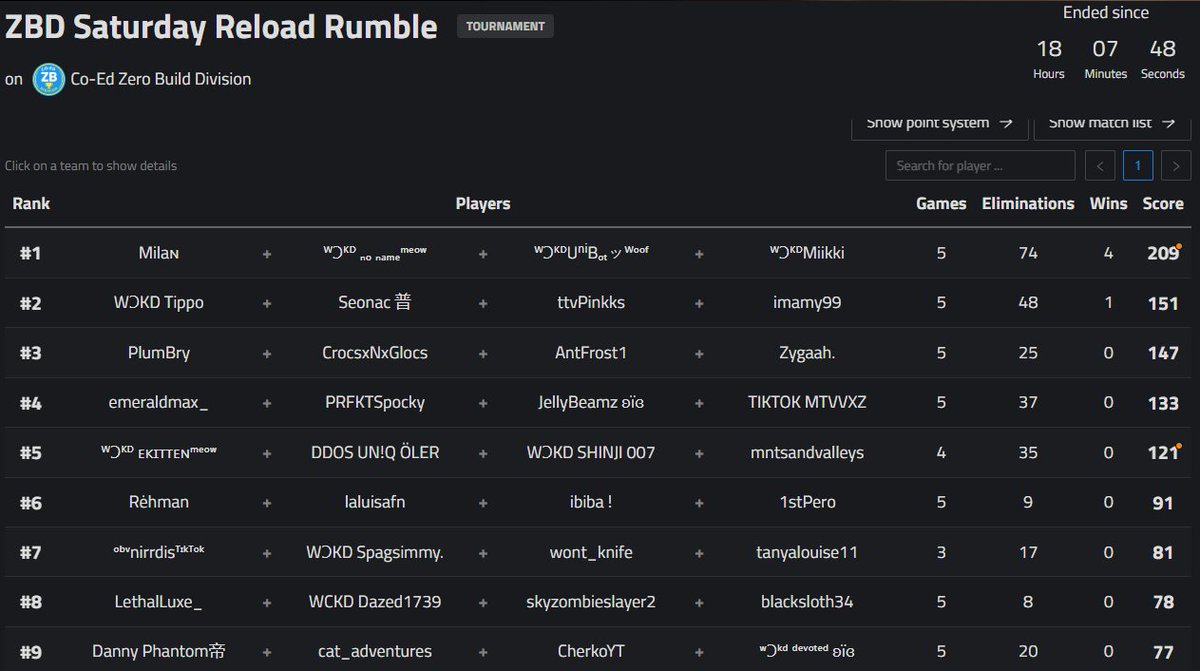Screen dimensions: 1200x671
Task: Select player WCKD Dazed1739
Action: click(x=375, y=603)
